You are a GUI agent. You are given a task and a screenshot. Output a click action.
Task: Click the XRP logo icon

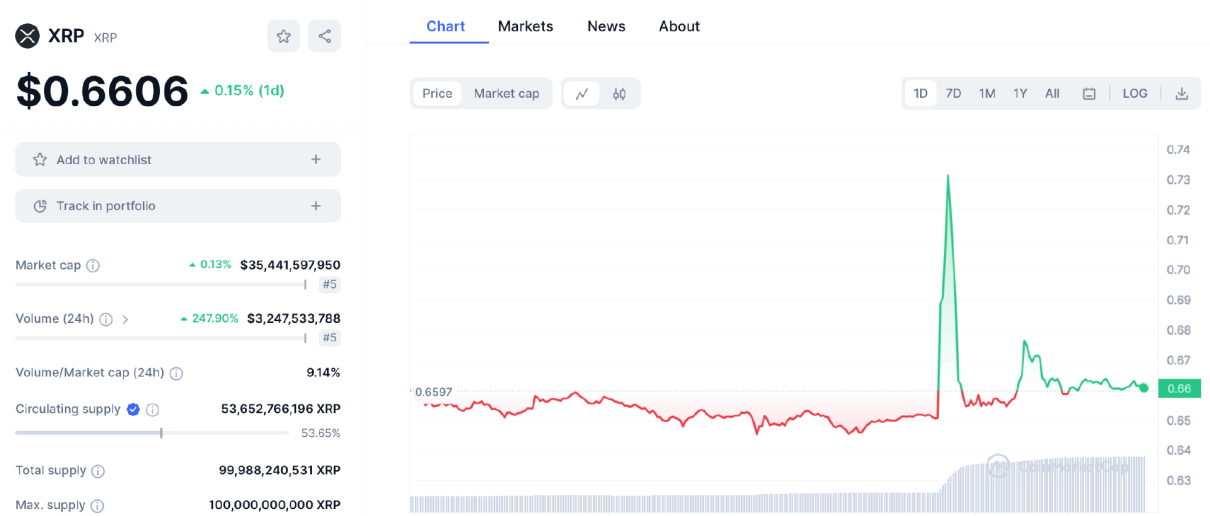[x=27, y=36]
